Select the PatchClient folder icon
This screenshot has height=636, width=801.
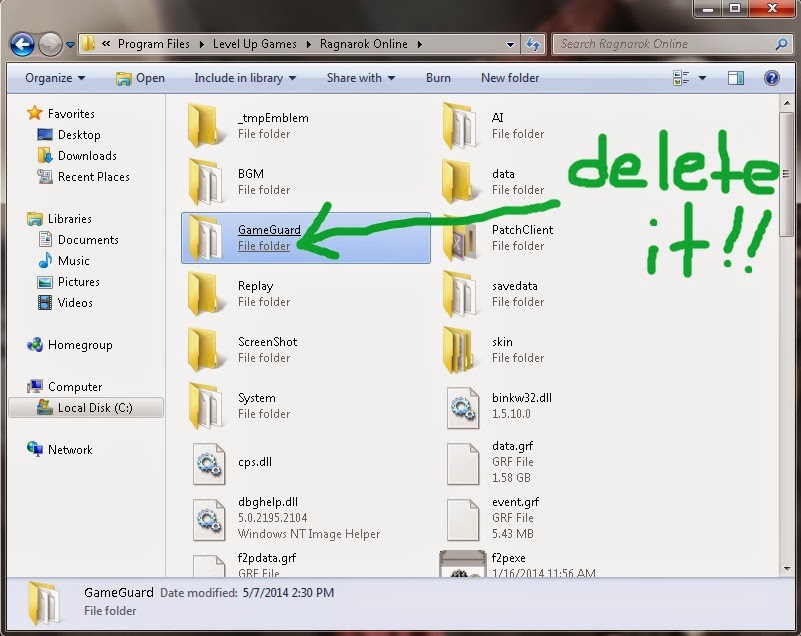point(459,238)
